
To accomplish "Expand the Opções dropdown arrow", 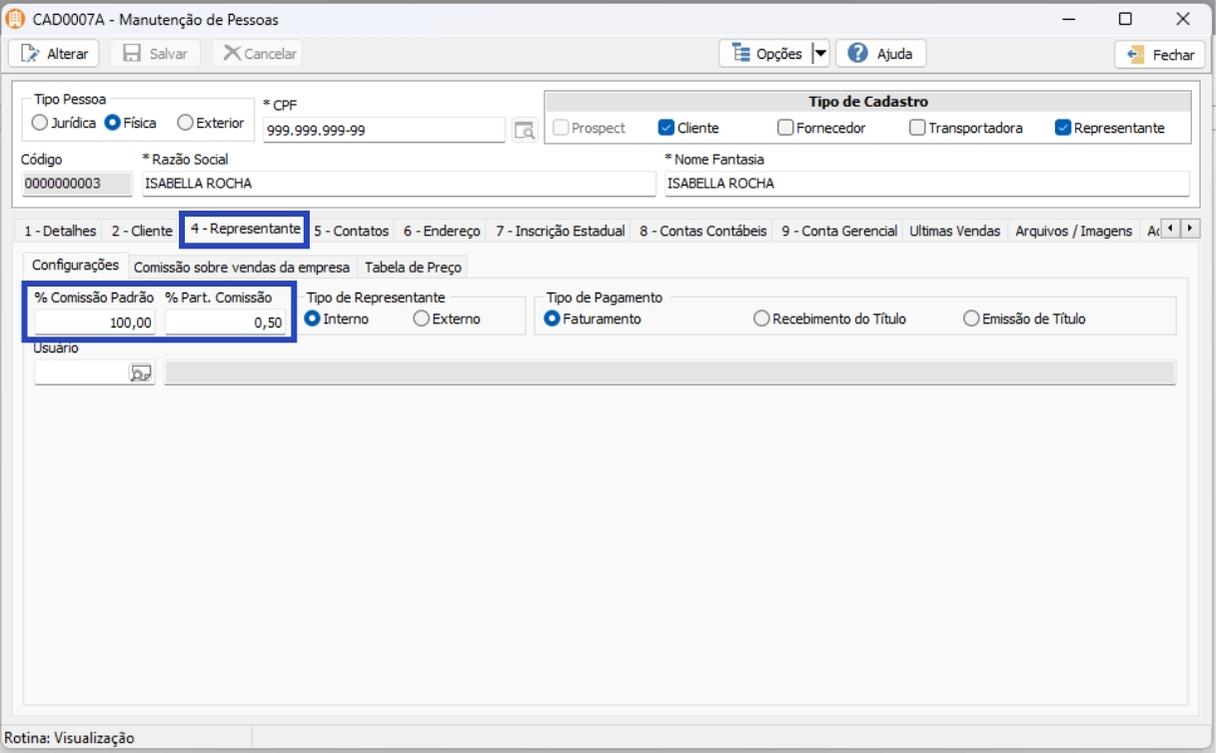I will [x=820, y=54].
